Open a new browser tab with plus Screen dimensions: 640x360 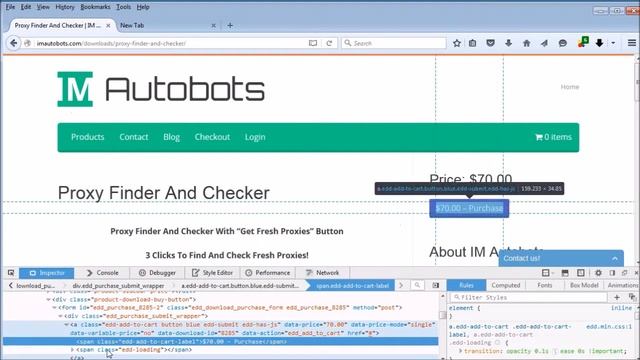point(230,25)
